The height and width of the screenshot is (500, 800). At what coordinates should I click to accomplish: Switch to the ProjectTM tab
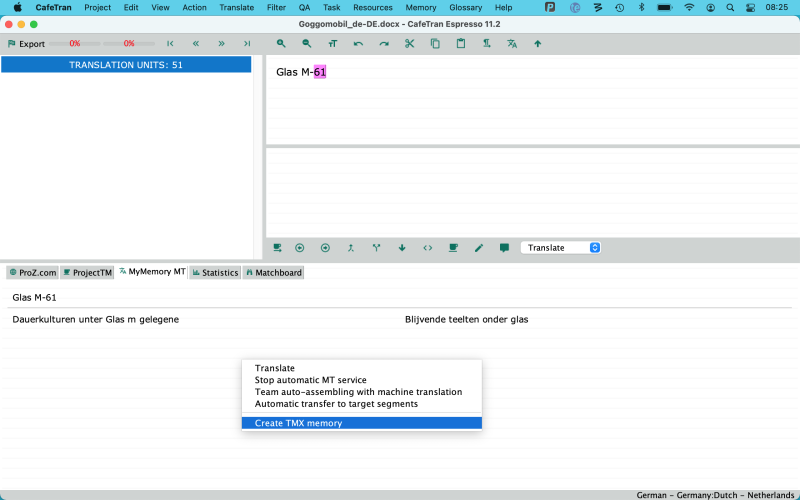click(x=87, y=272)
